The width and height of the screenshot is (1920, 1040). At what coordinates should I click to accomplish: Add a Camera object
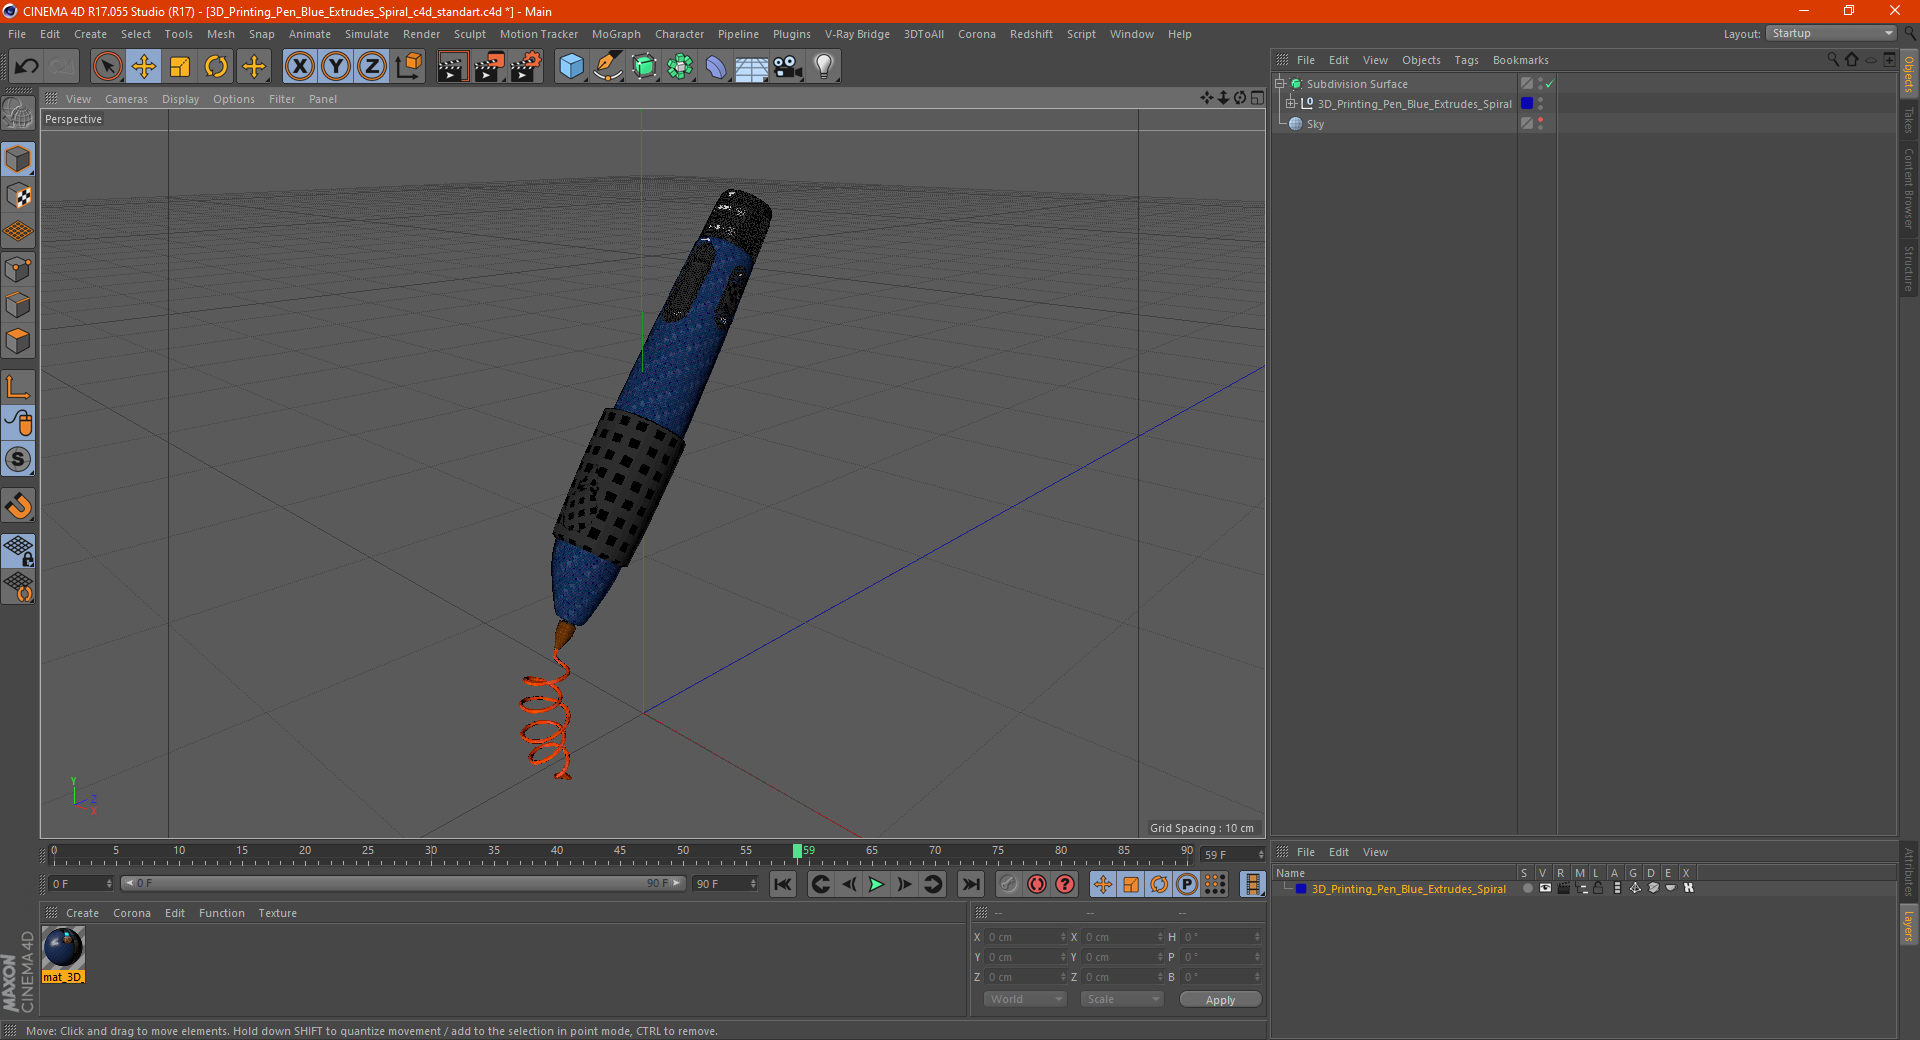pos(788,67)
